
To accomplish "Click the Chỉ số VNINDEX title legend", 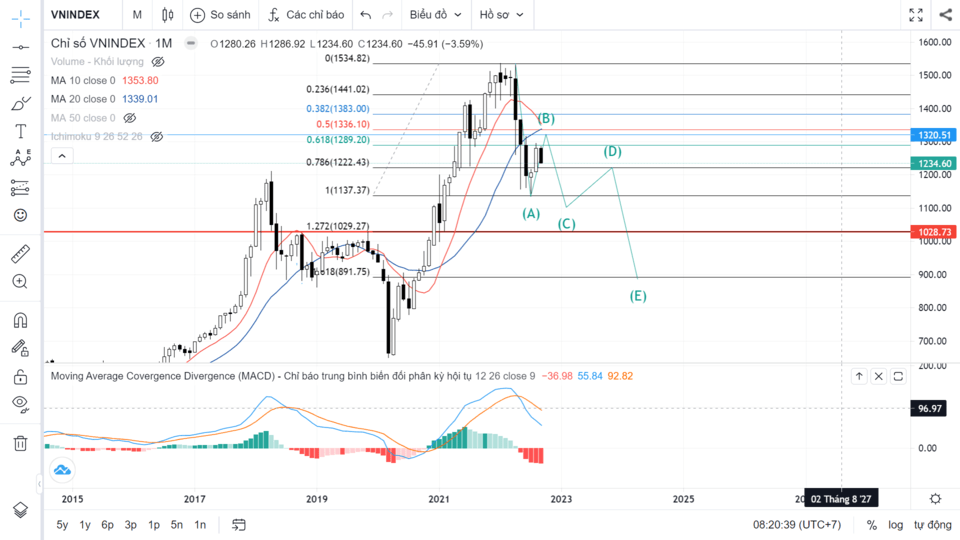I will [98, 43].
